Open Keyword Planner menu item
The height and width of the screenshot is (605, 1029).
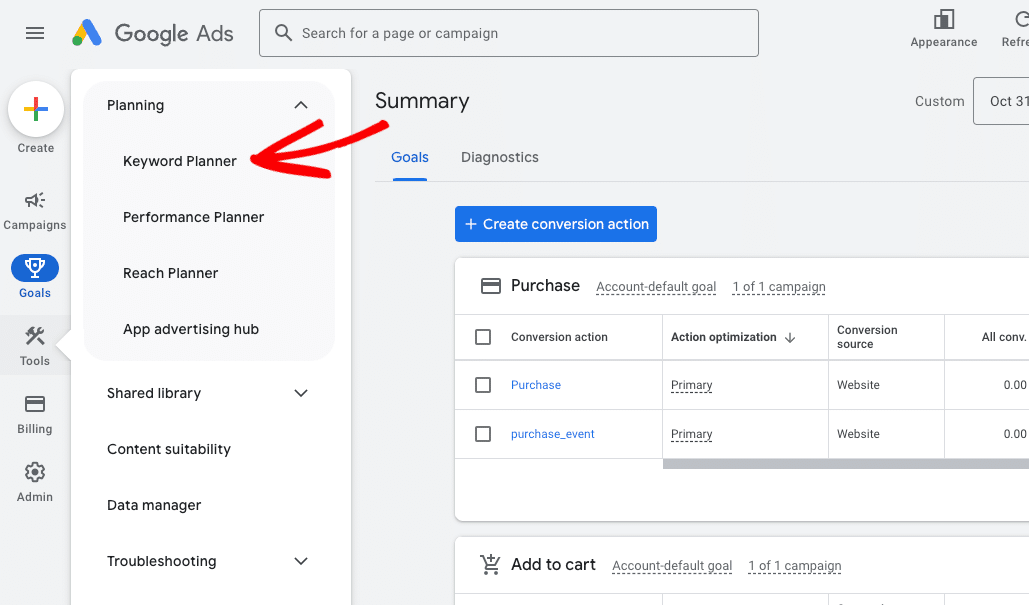(180, 161)
